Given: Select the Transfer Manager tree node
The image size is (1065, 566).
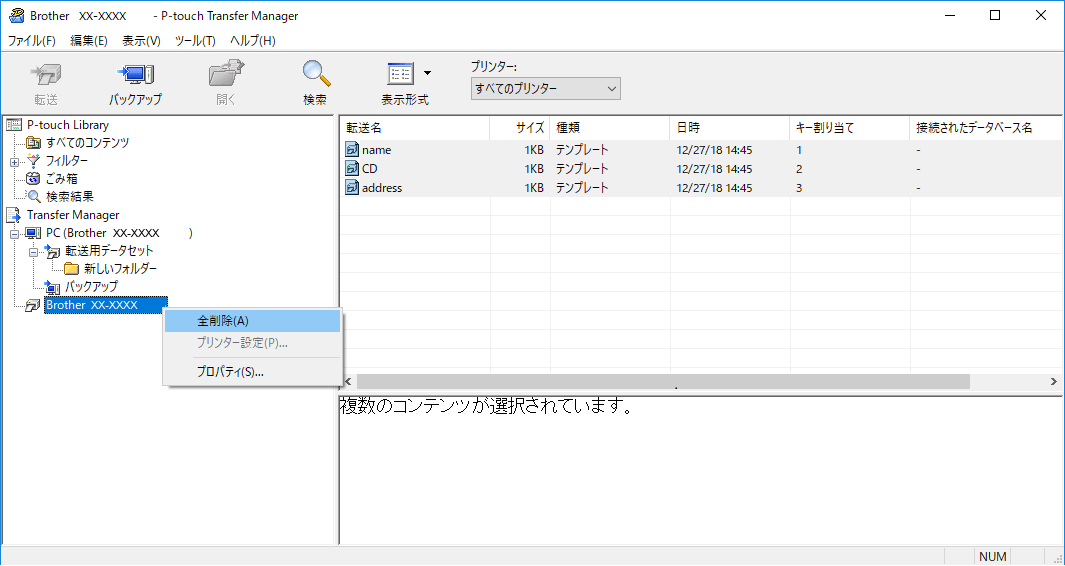Looking at the screenshot, I should click(x=73, y=215).
